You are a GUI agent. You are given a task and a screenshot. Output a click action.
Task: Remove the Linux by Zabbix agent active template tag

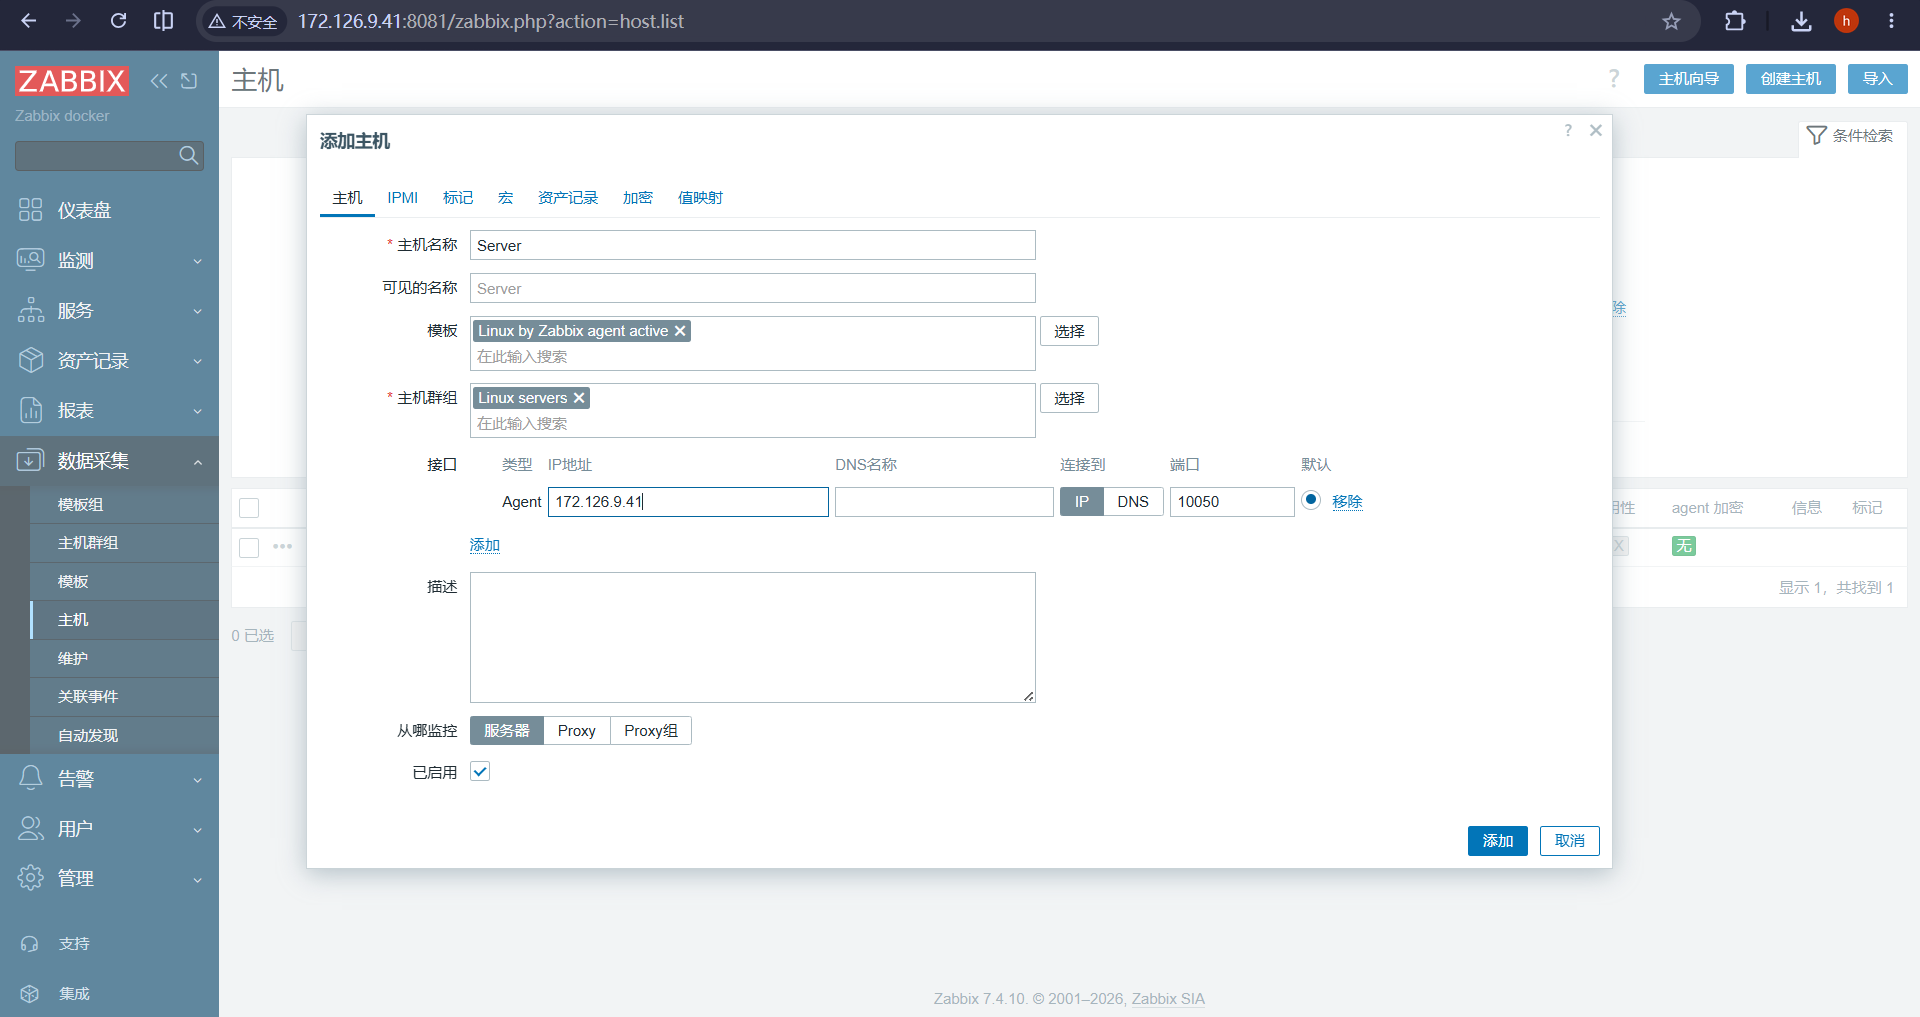tap(680, 331)
